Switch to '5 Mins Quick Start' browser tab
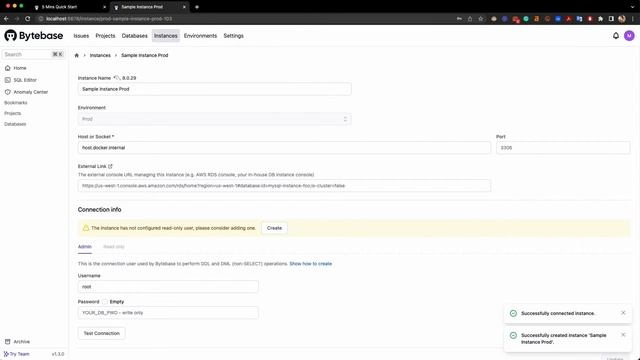This screenshot has height=360, width=640. (69, 7)
